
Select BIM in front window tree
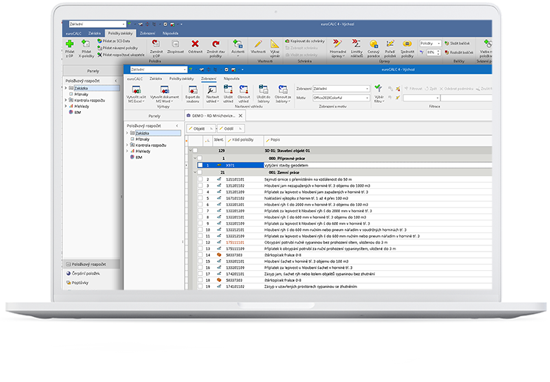[x=136, y=157]
